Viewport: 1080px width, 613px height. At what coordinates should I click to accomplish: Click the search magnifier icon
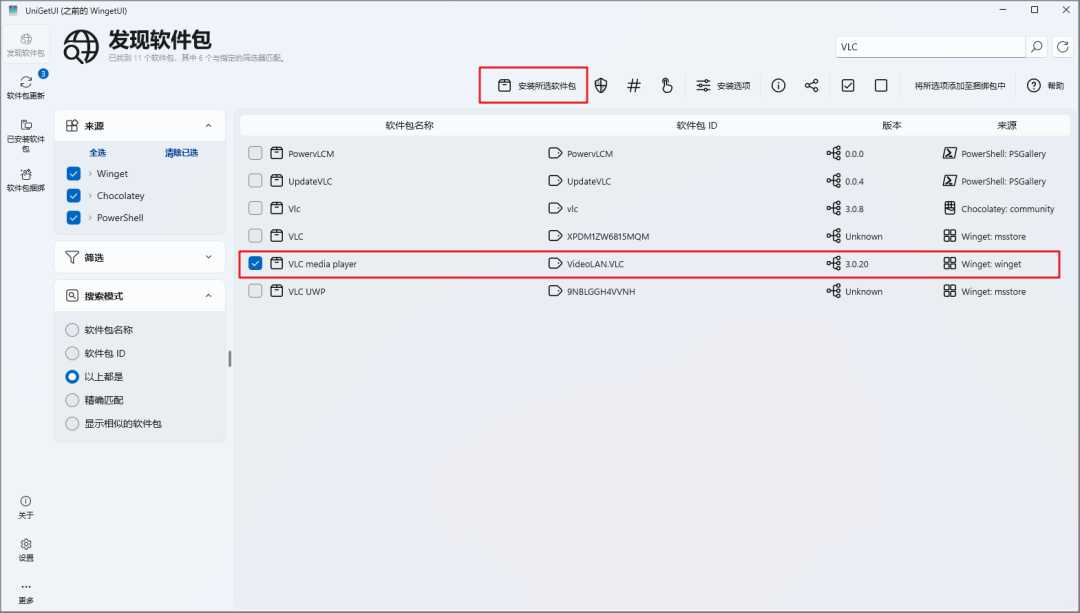point(1036,47)
